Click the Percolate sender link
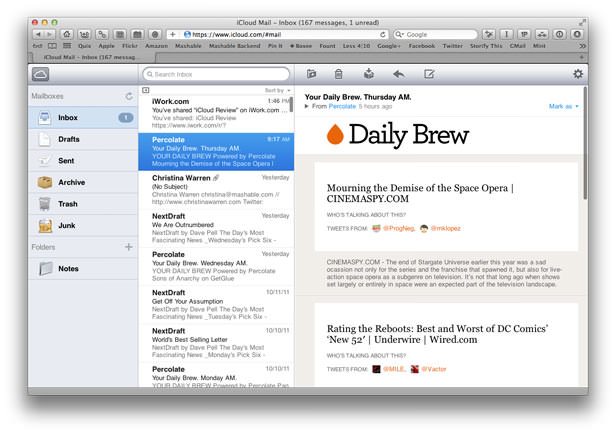 [342, 106]
